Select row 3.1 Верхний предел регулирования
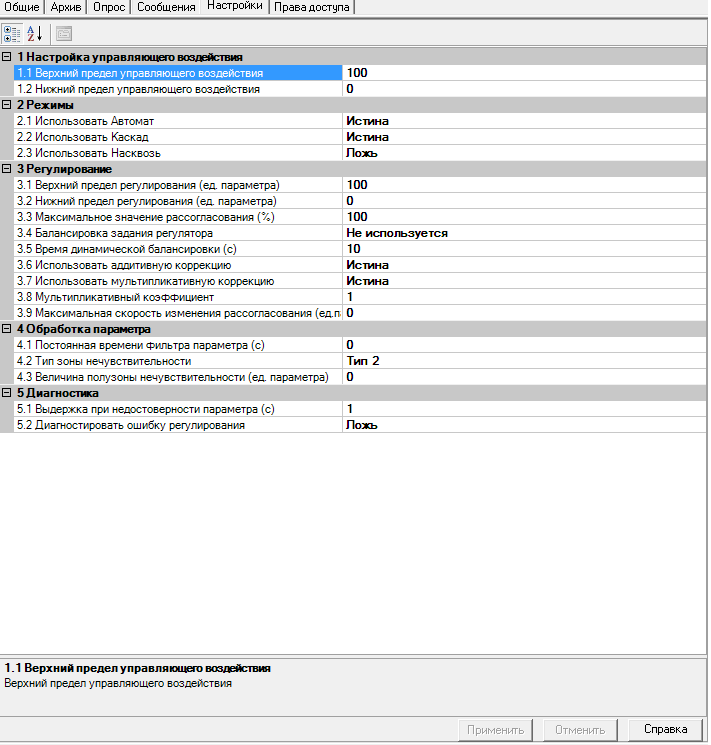711x745 pixels. tap(178, 185)
